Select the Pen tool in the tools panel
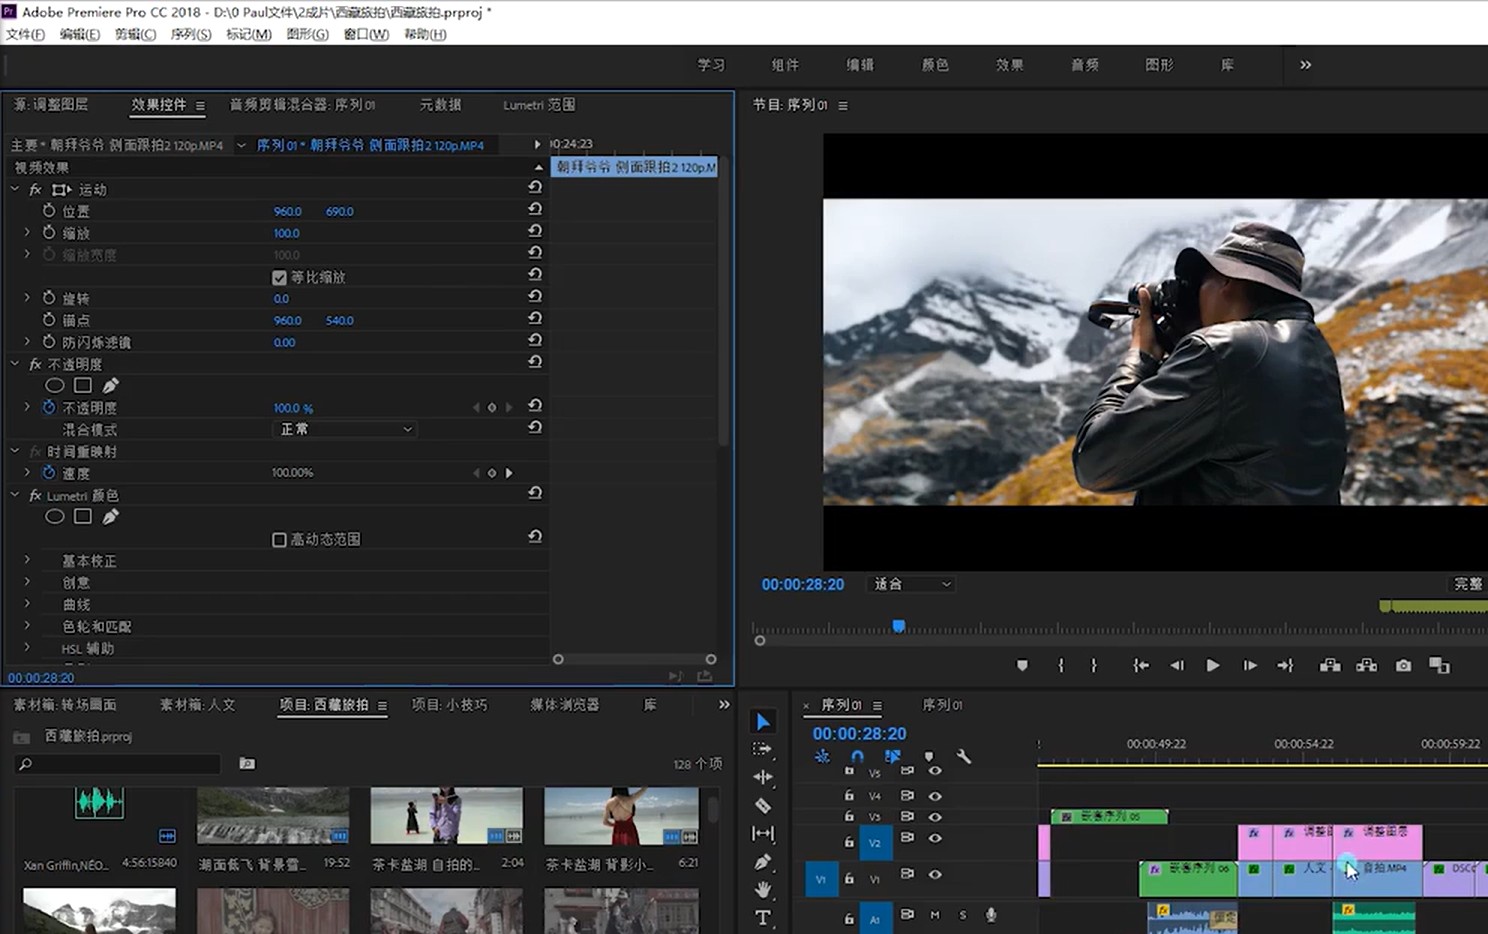Image resolution: width=1488 pixels, height=934 pixels. [763, 861]
